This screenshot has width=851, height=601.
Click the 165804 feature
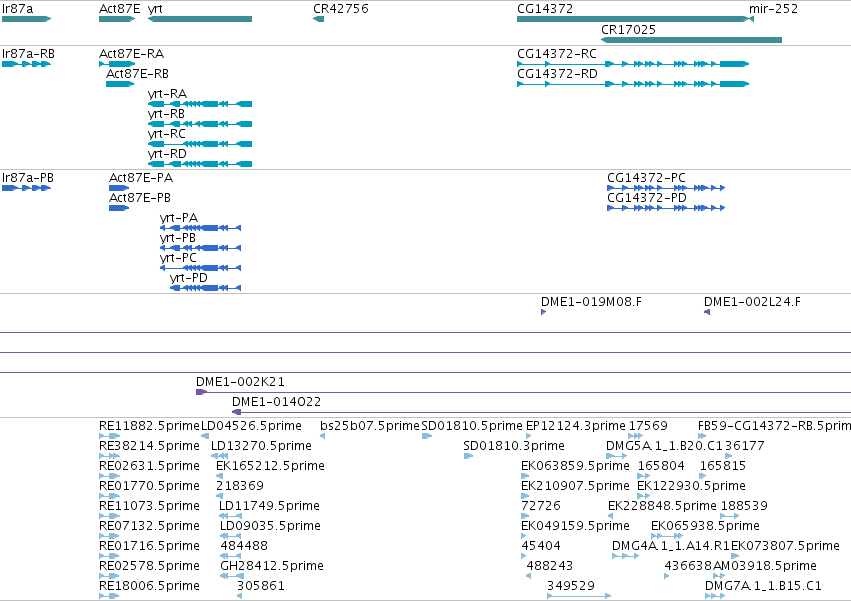[644, 476]
